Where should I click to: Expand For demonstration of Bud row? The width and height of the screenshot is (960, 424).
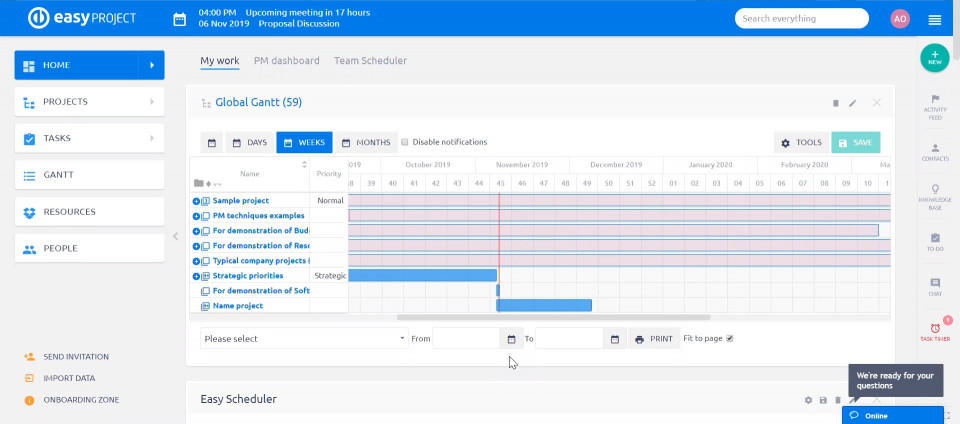click(x=197, y=231)
